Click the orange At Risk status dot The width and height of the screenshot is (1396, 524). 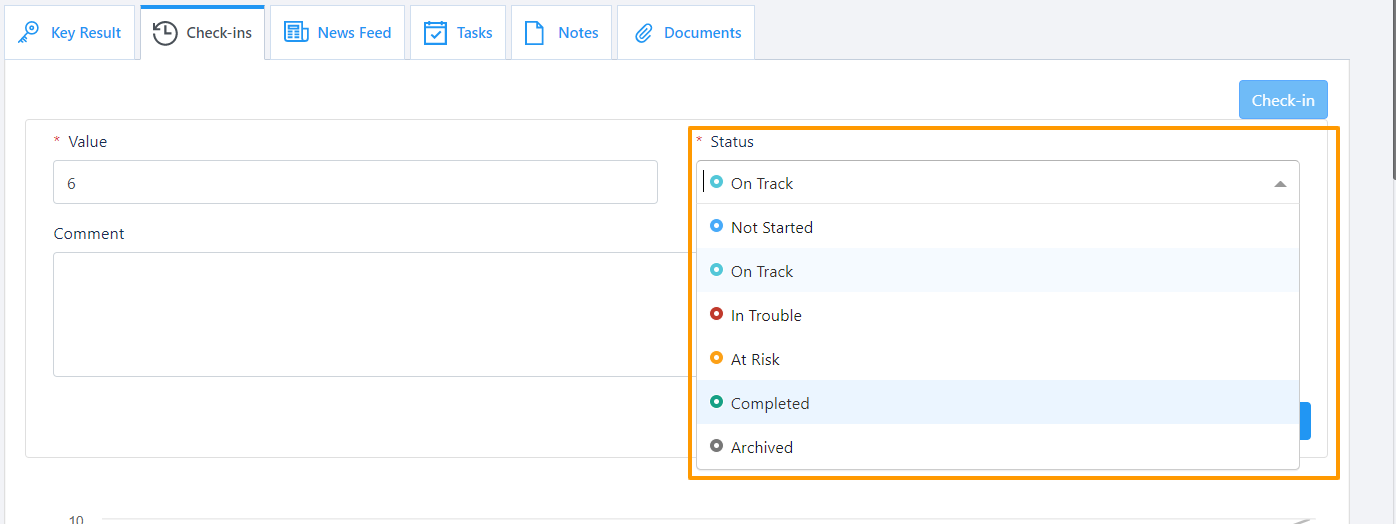click(716, 358)
